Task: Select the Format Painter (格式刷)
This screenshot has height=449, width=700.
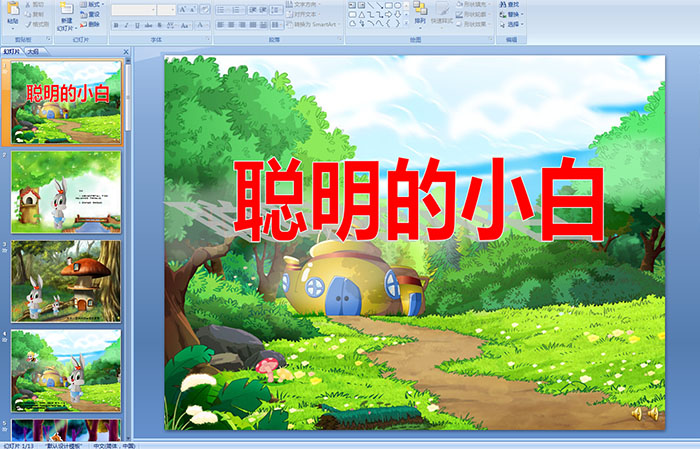Action: point(37,24)
